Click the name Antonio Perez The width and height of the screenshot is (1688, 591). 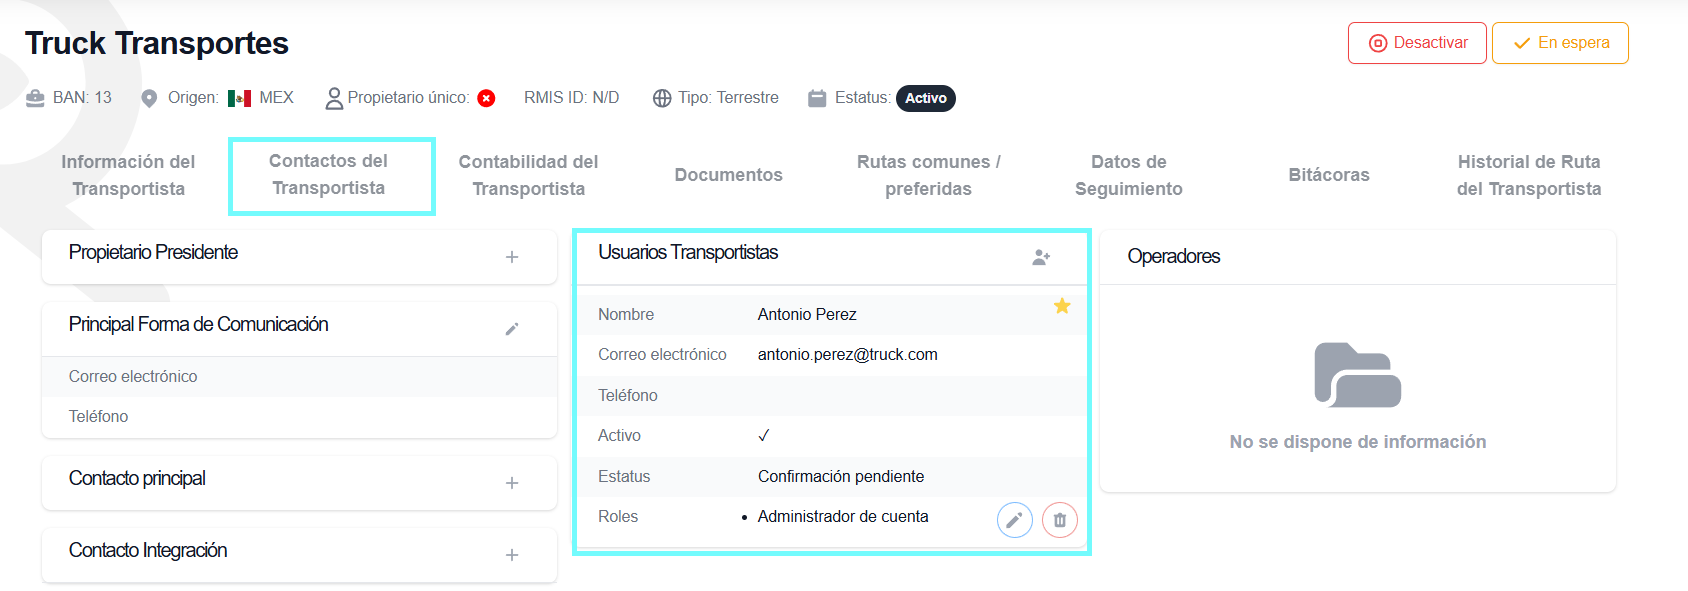point(807,314)
